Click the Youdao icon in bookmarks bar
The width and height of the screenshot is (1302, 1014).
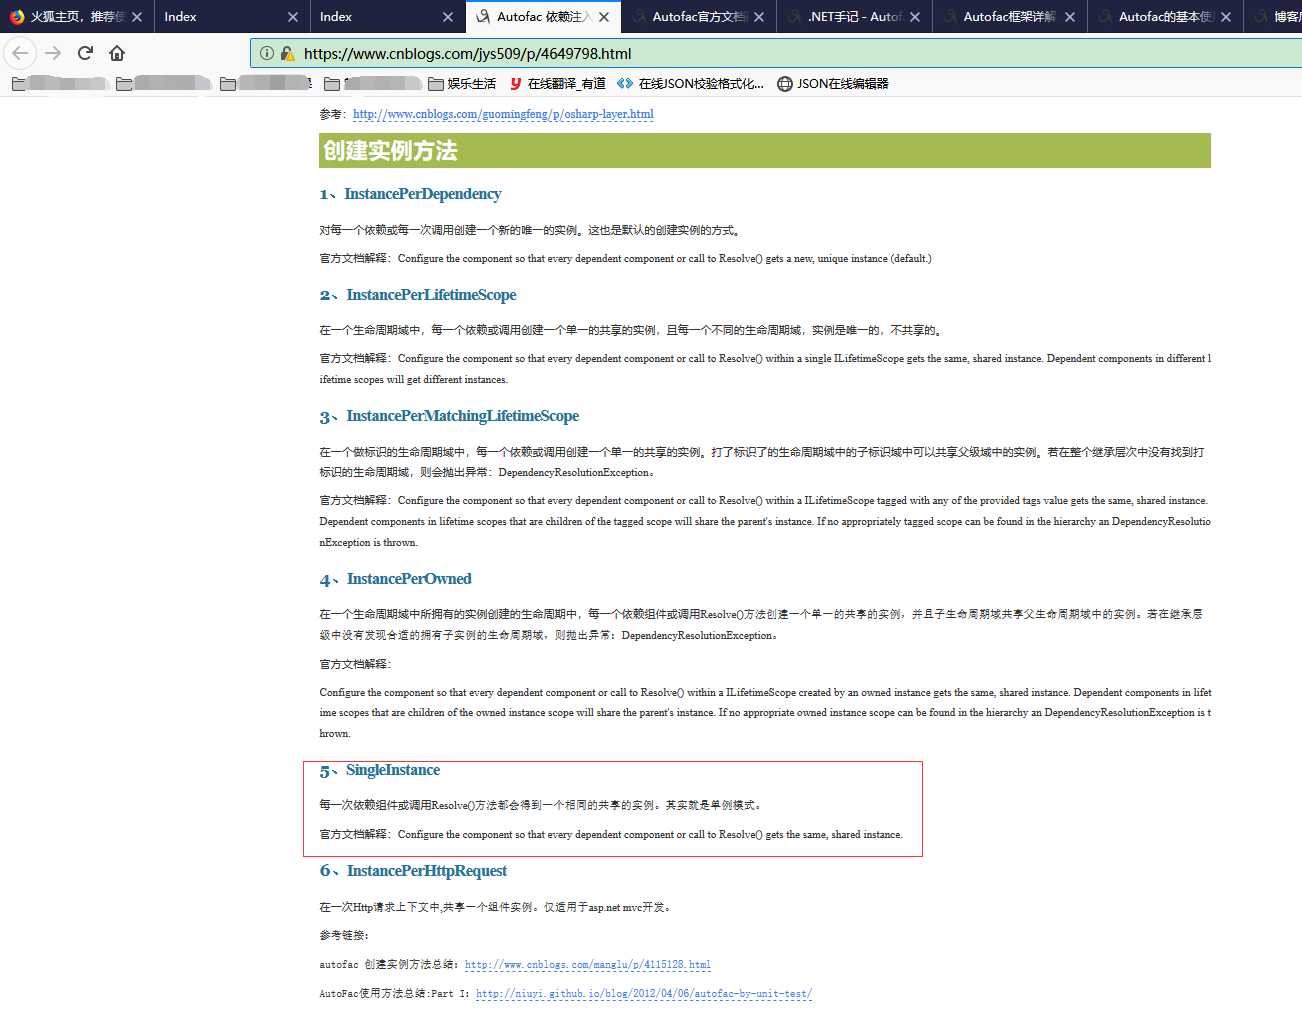coord(516,84)
